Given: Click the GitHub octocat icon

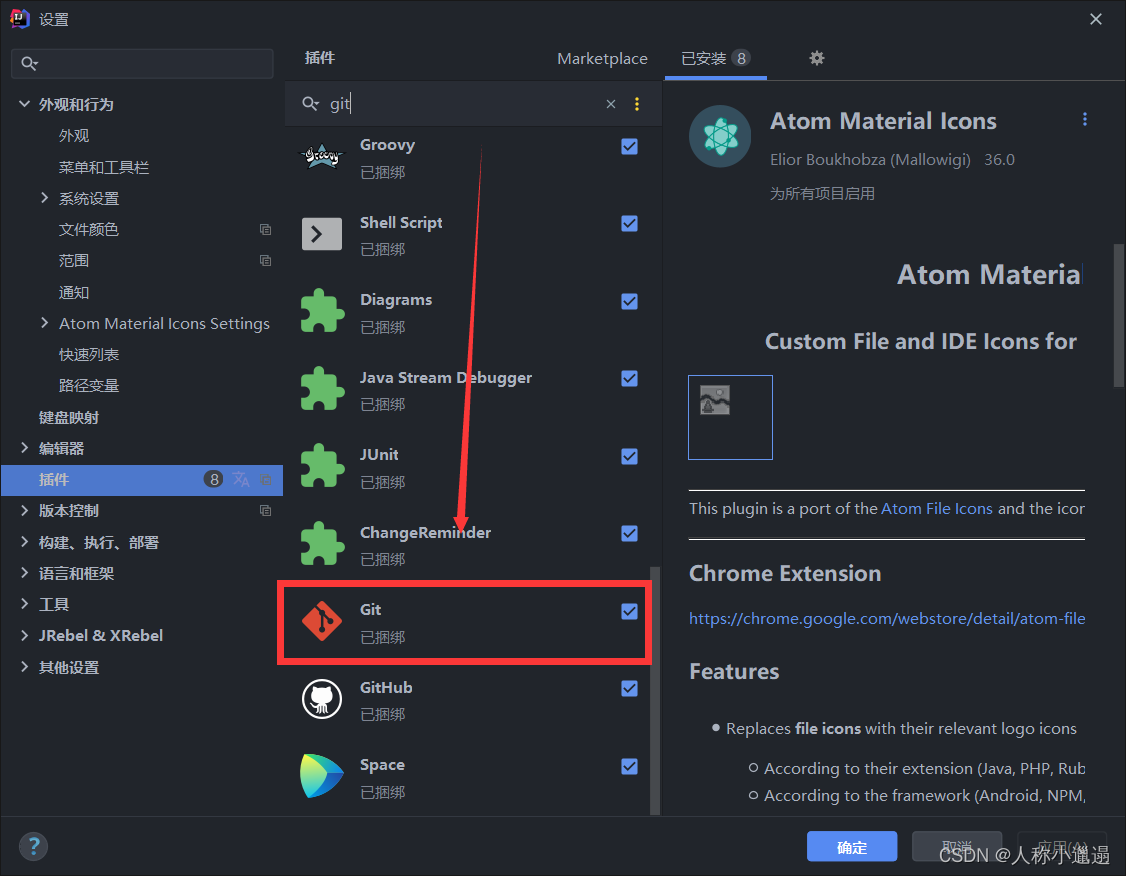Looking at the screenshot, I should coord(322,699).
